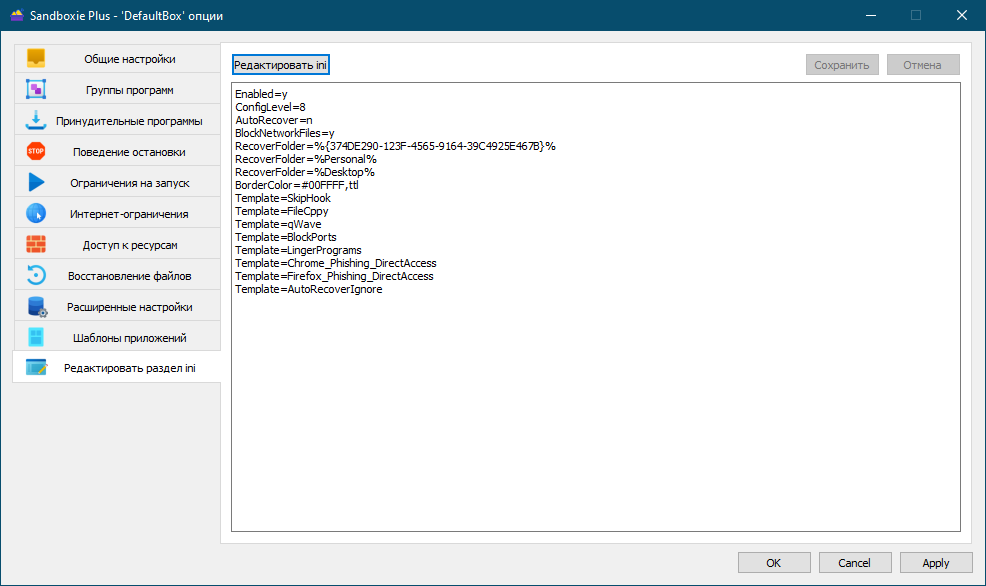
Task: Click the AutoRecover=n line
Action: click(x=274, y=120)
